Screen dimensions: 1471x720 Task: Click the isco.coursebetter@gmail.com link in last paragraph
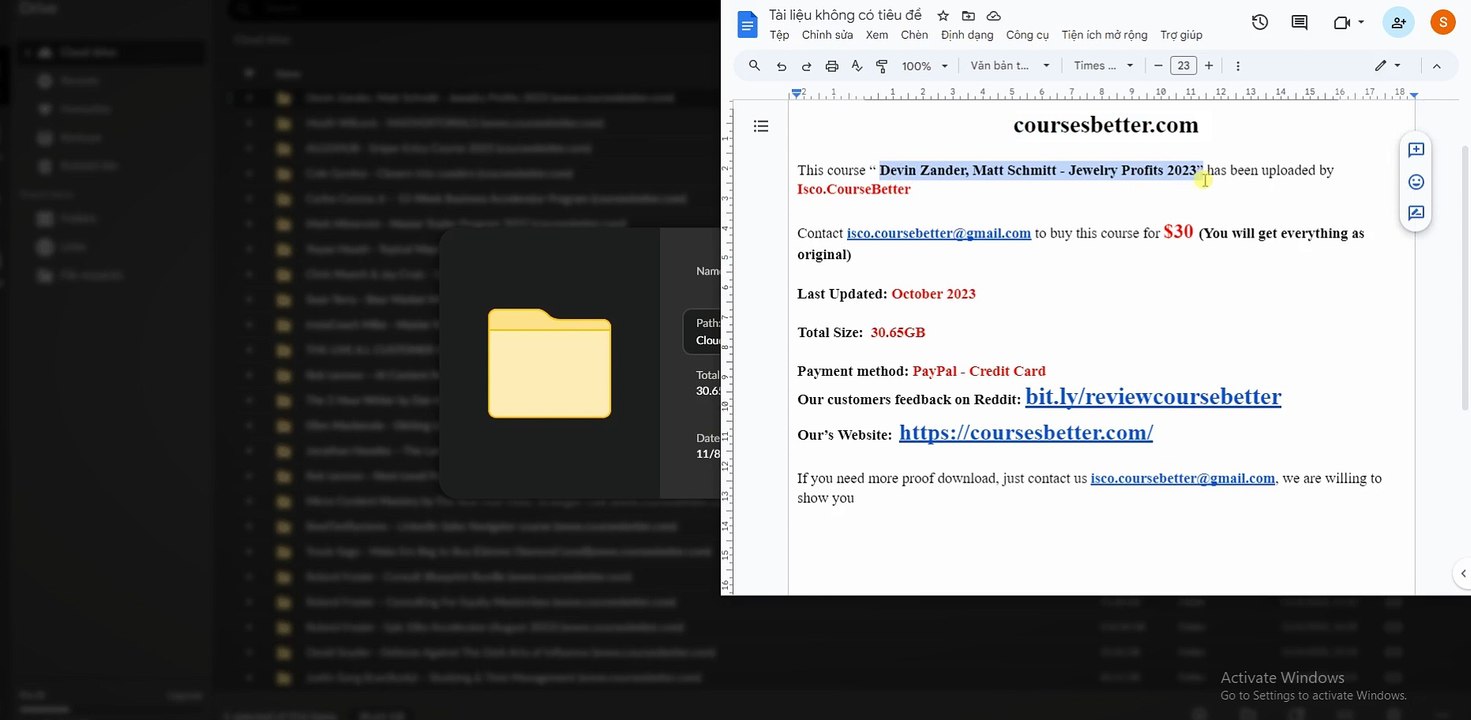[1182, 478]
